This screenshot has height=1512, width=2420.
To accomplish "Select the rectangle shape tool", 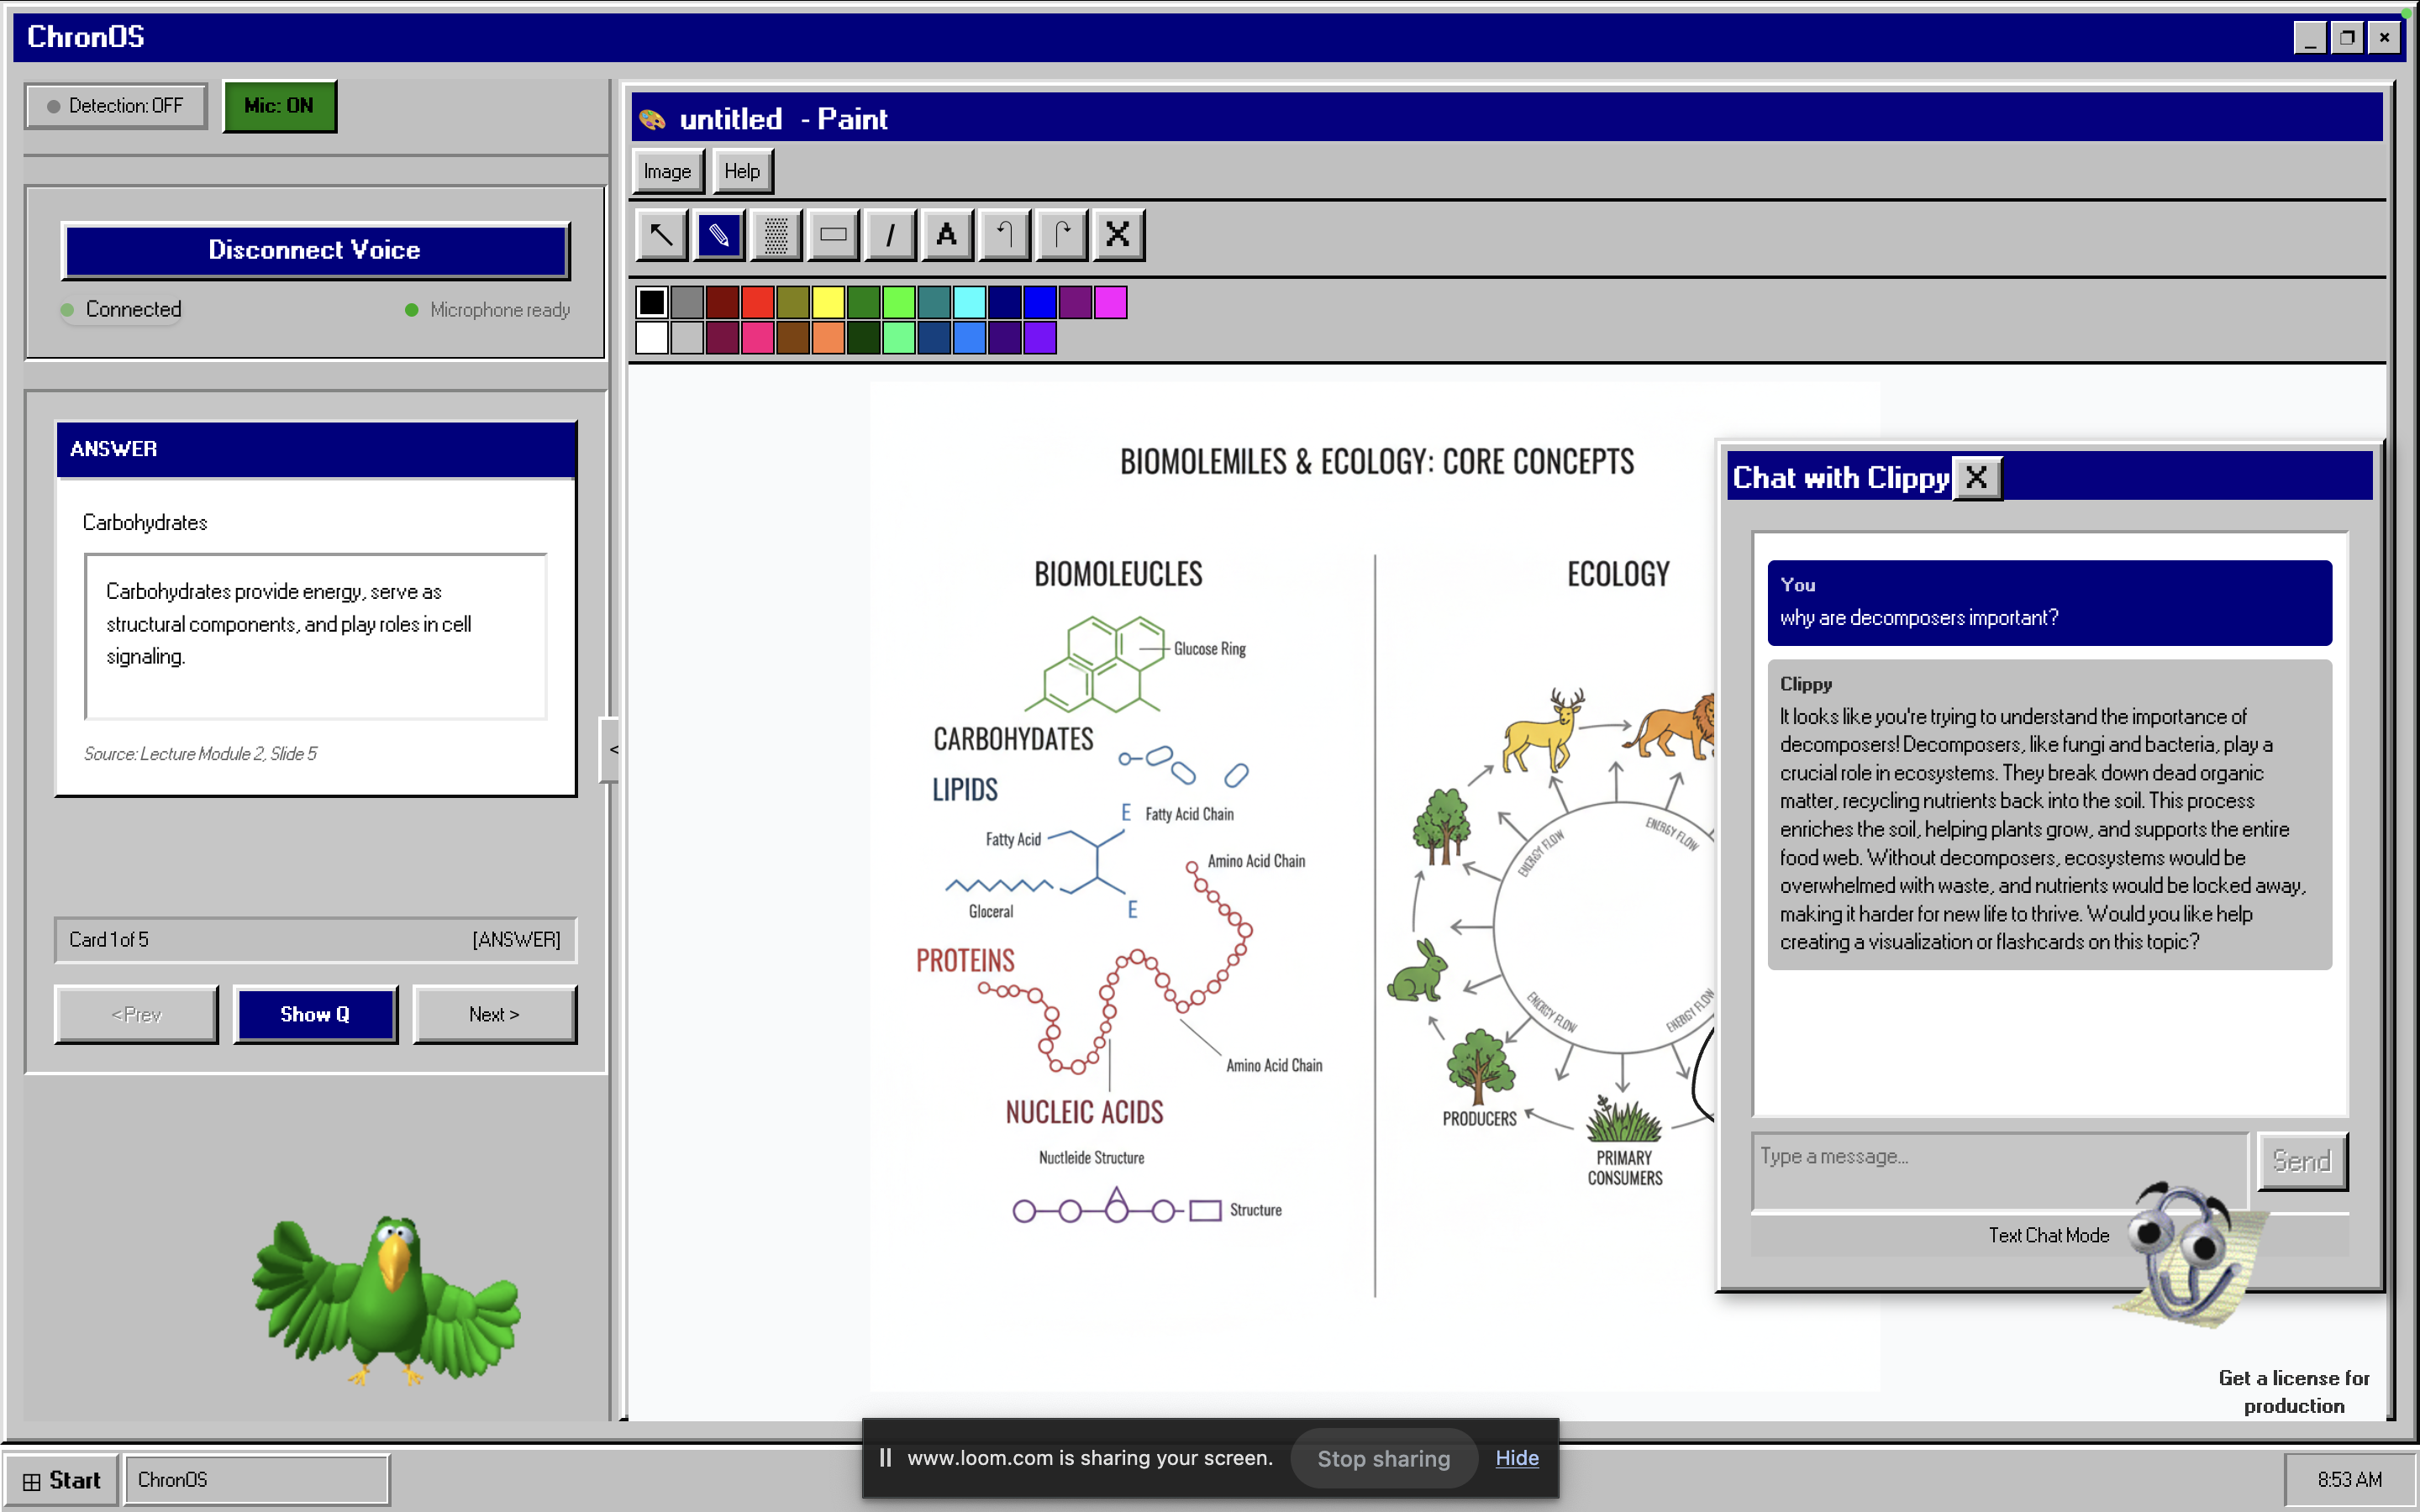I will click(x=833, y=235).
